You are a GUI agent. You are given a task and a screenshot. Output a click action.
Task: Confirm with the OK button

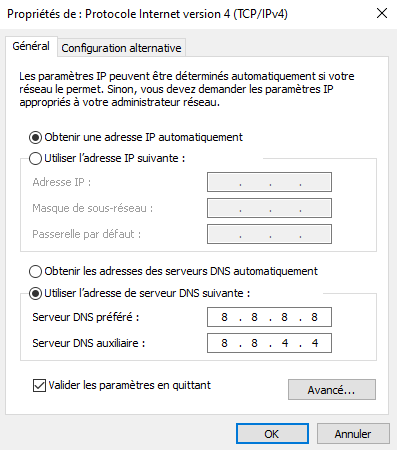[272, 434]
